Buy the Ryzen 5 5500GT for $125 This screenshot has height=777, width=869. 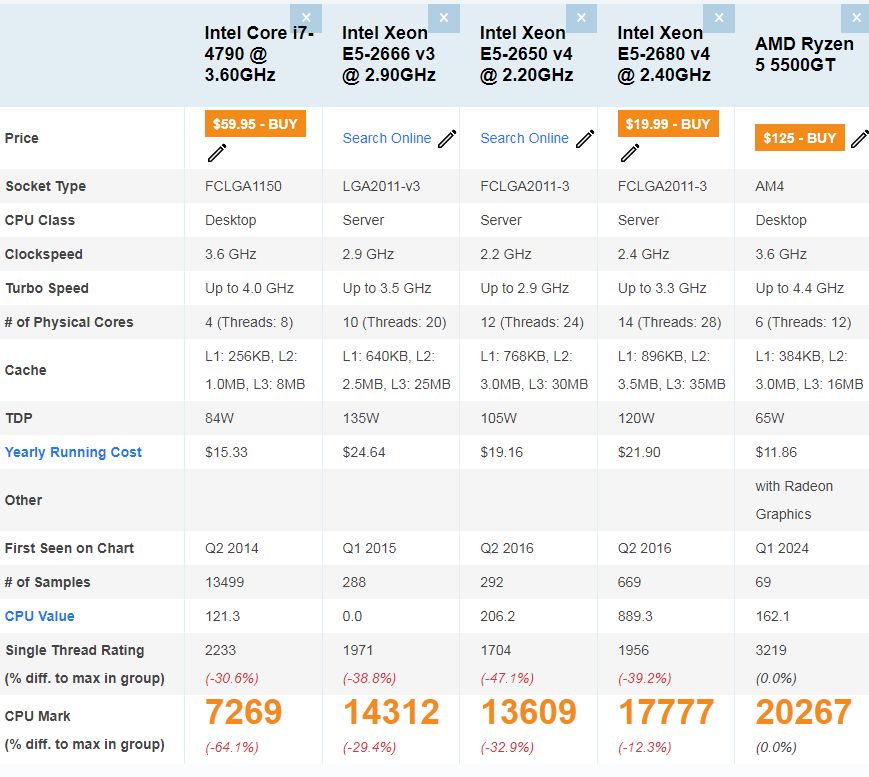click(800, 137)
